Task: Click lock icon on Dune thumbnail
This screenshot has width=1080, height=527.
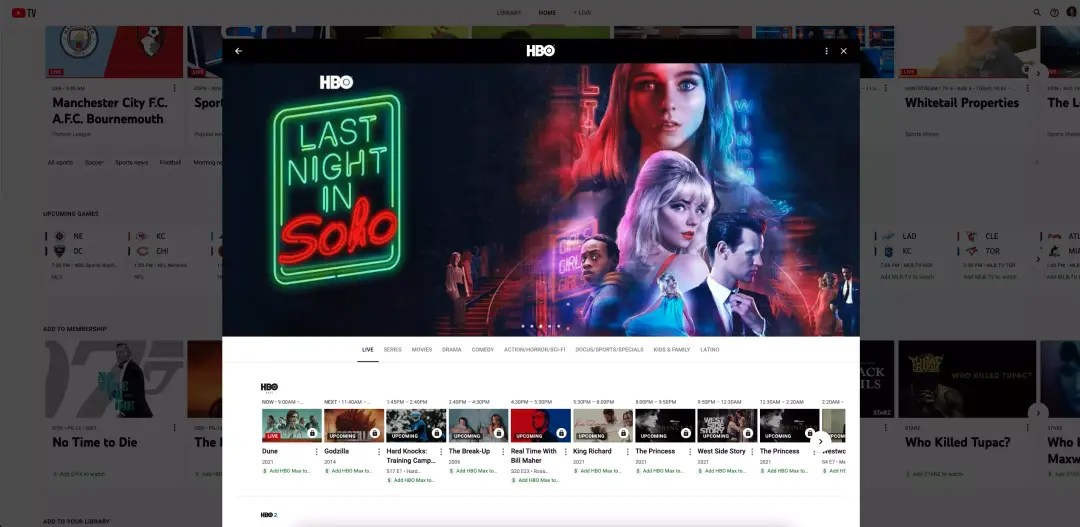Action: (312, 433)
